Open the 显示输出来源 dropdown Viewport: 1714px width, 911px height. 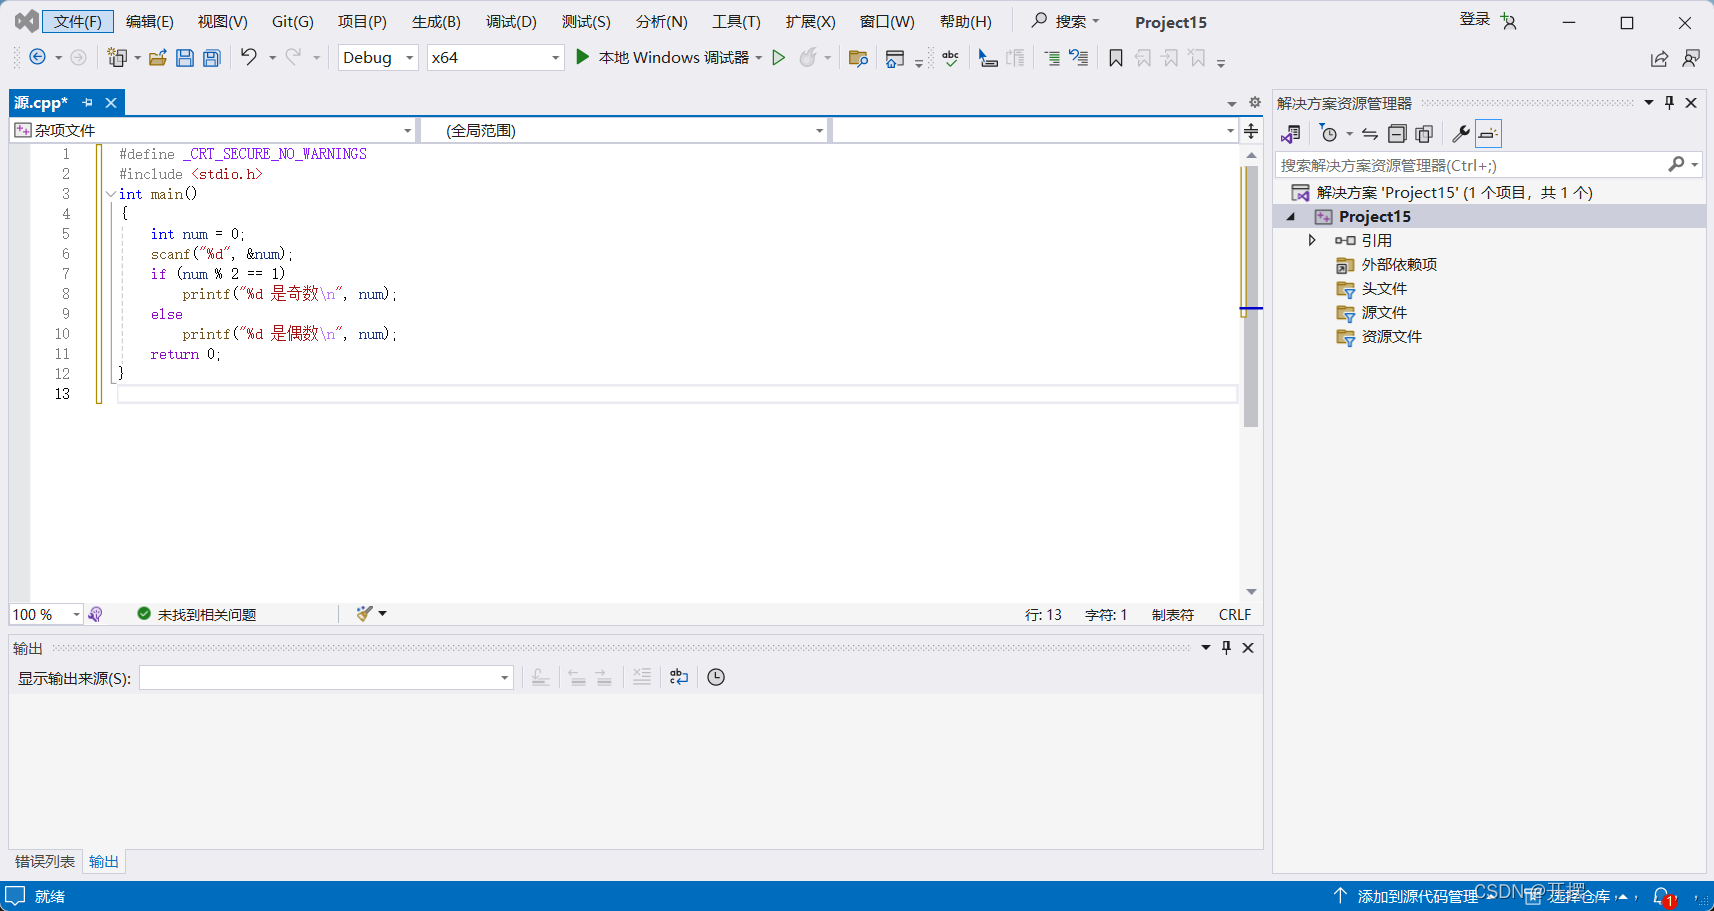326,678
